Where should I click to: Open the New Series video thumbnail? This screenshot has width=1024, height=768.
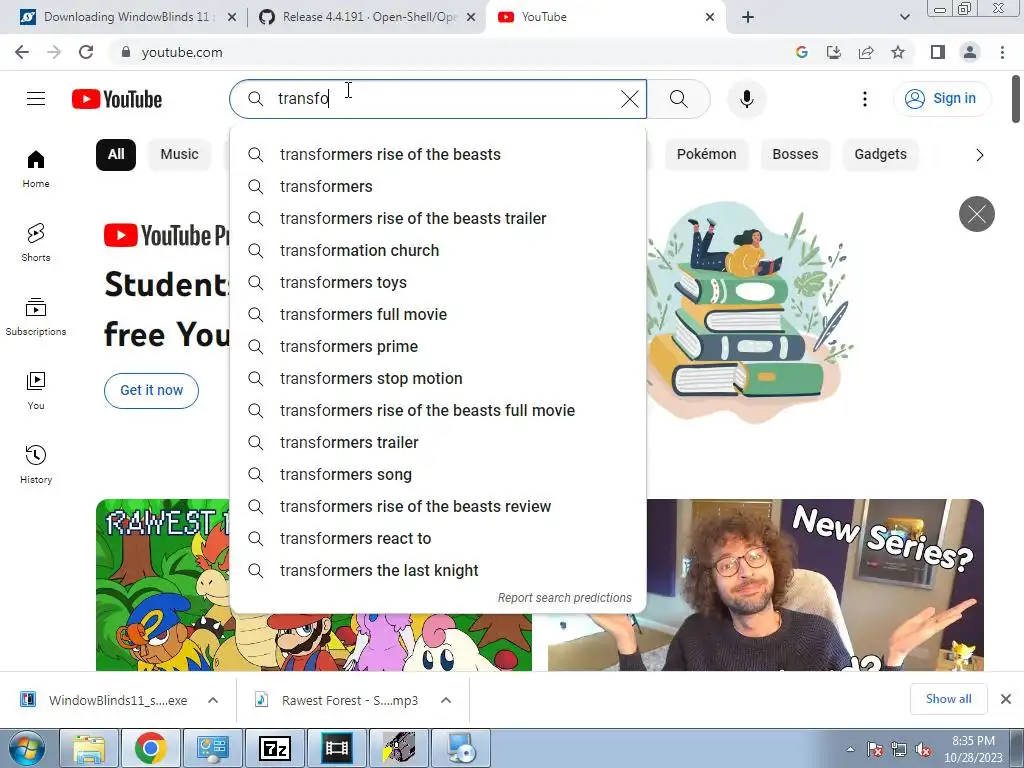(765, 585)
